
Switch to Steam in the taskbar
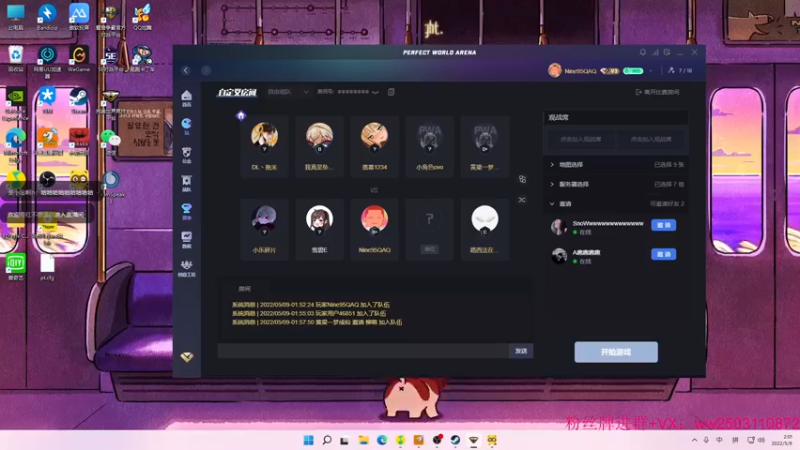[x=455, y=440]
